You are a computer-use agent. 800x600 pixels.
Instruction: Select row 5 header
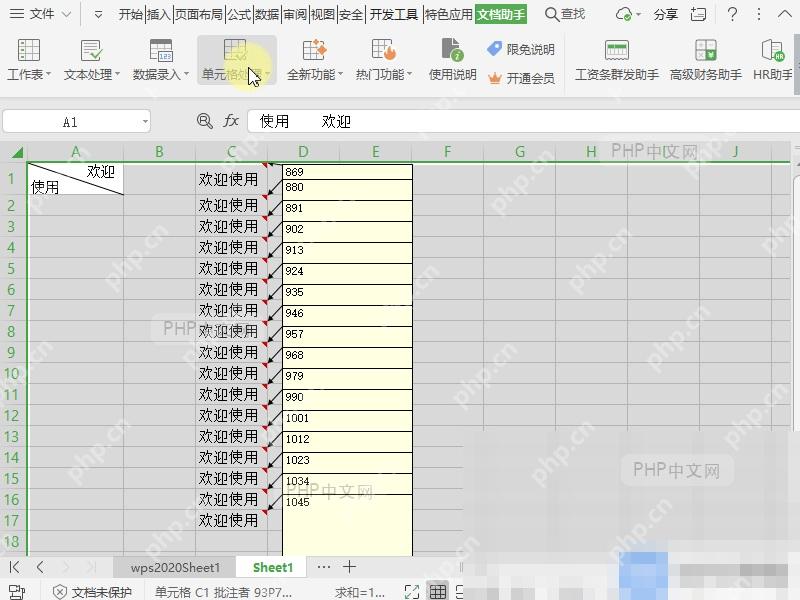11,268
